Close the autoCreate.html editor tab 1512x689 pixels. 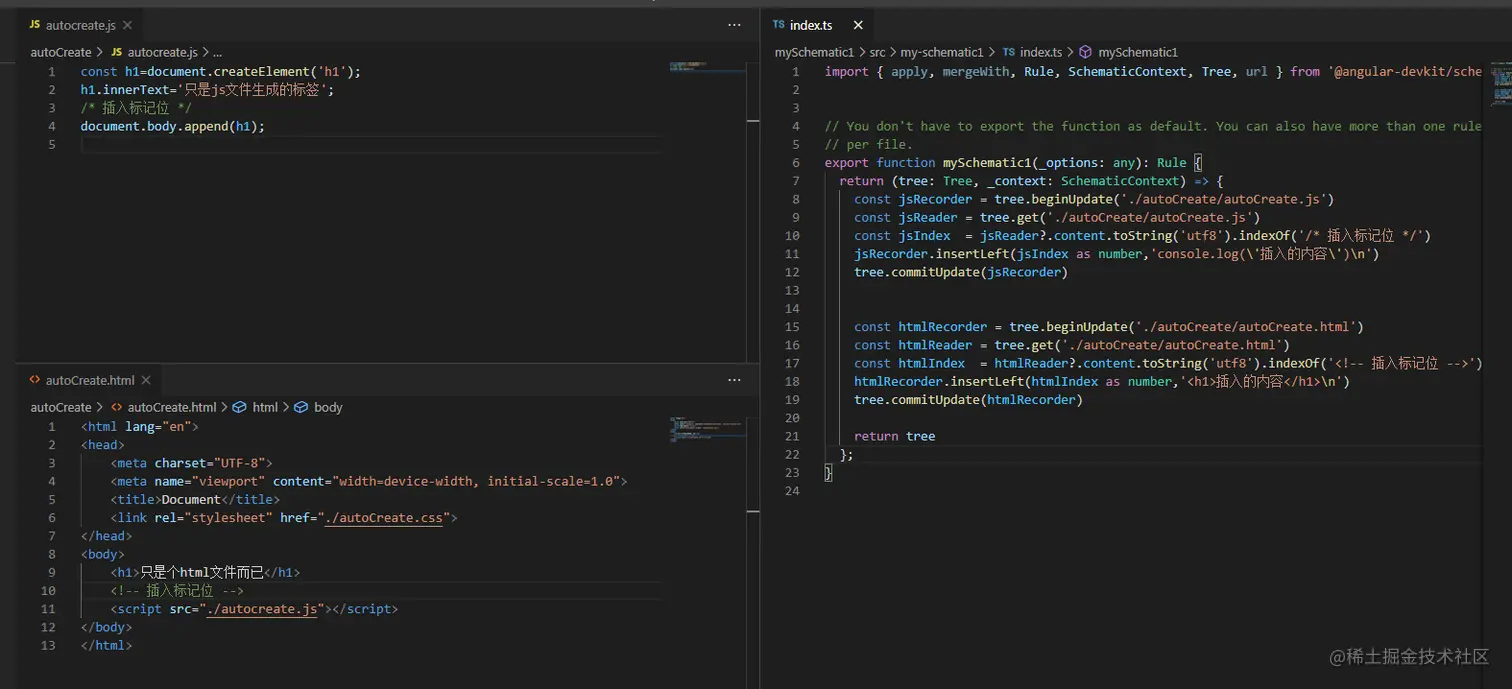[x=146, y=380]
